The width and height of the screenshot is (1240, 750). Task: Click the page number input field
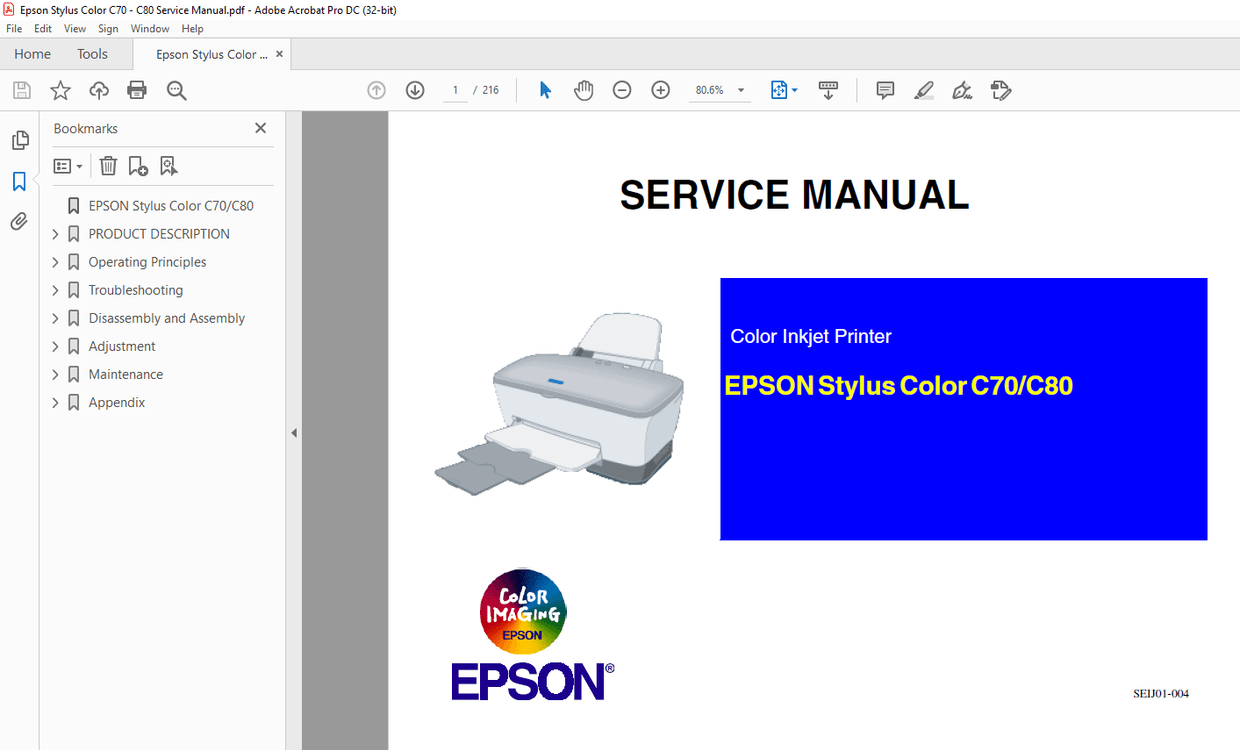click(455, 89)
